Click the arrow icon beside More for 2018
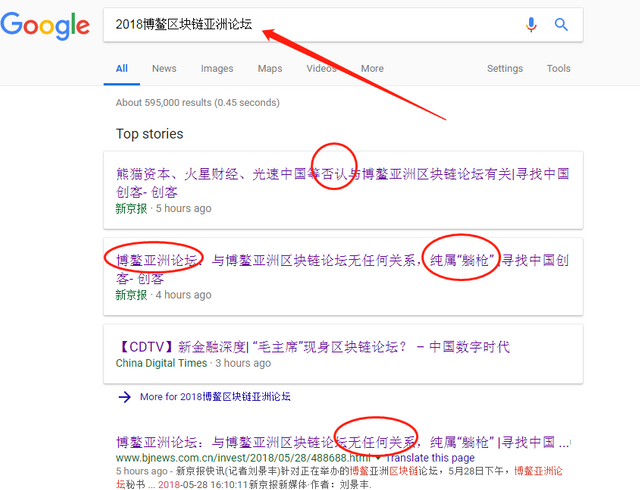The height and width of the screenshot is (490, 640). [x=124, y=397]
